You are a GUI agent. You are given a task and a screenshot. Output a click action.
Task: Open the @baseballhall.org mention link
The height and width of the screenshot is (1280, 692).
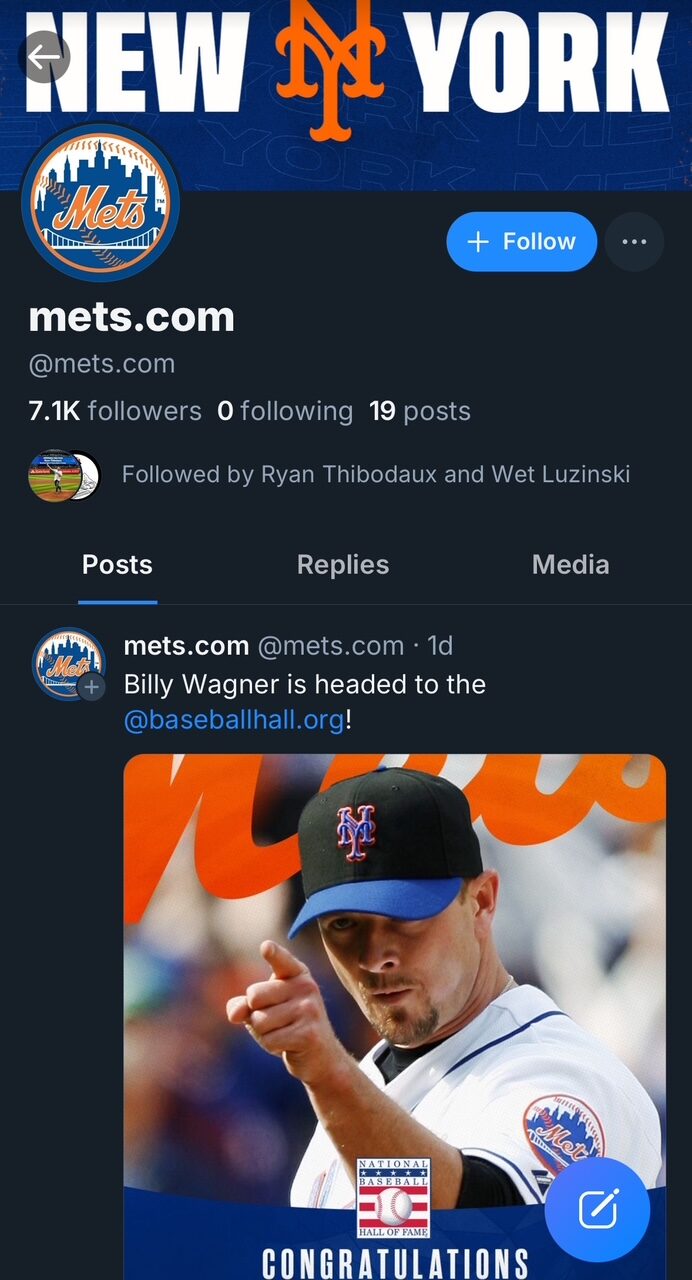(x=234, y=719)
